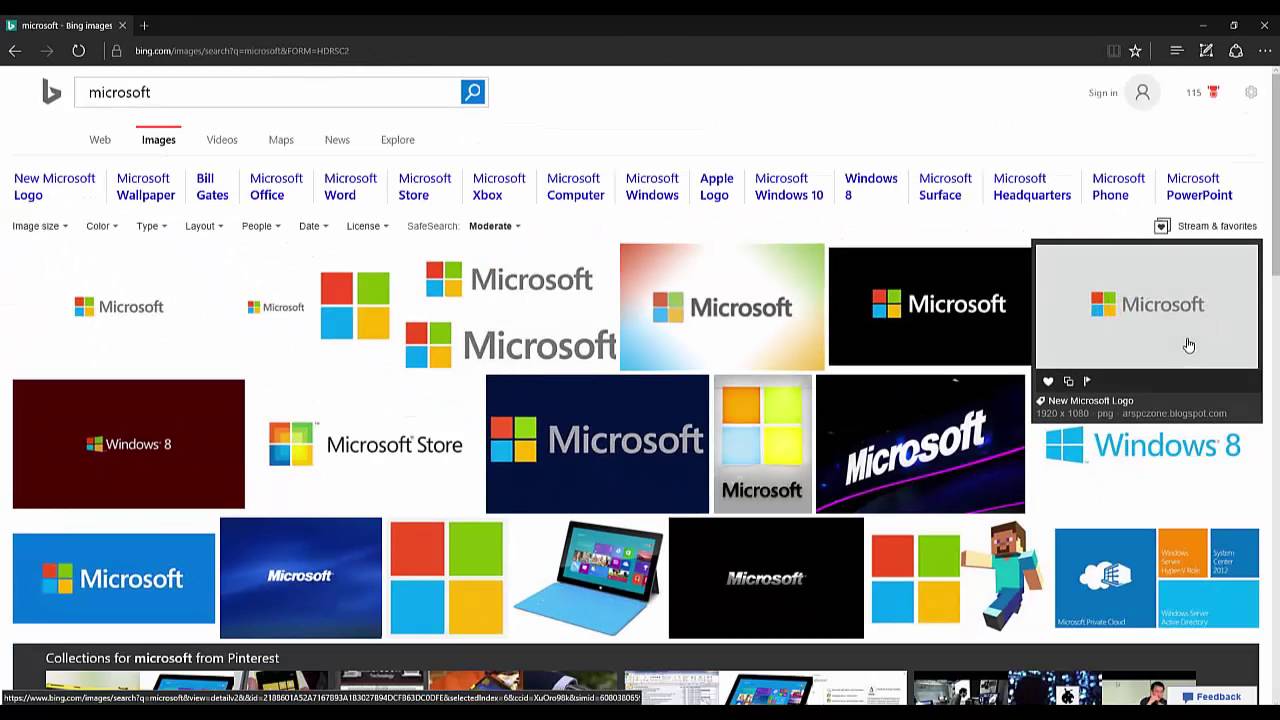The height and width of the screenshot is (720, 1280).
Task: Refresh the page using the reload icon
Action: pos(78,51)
